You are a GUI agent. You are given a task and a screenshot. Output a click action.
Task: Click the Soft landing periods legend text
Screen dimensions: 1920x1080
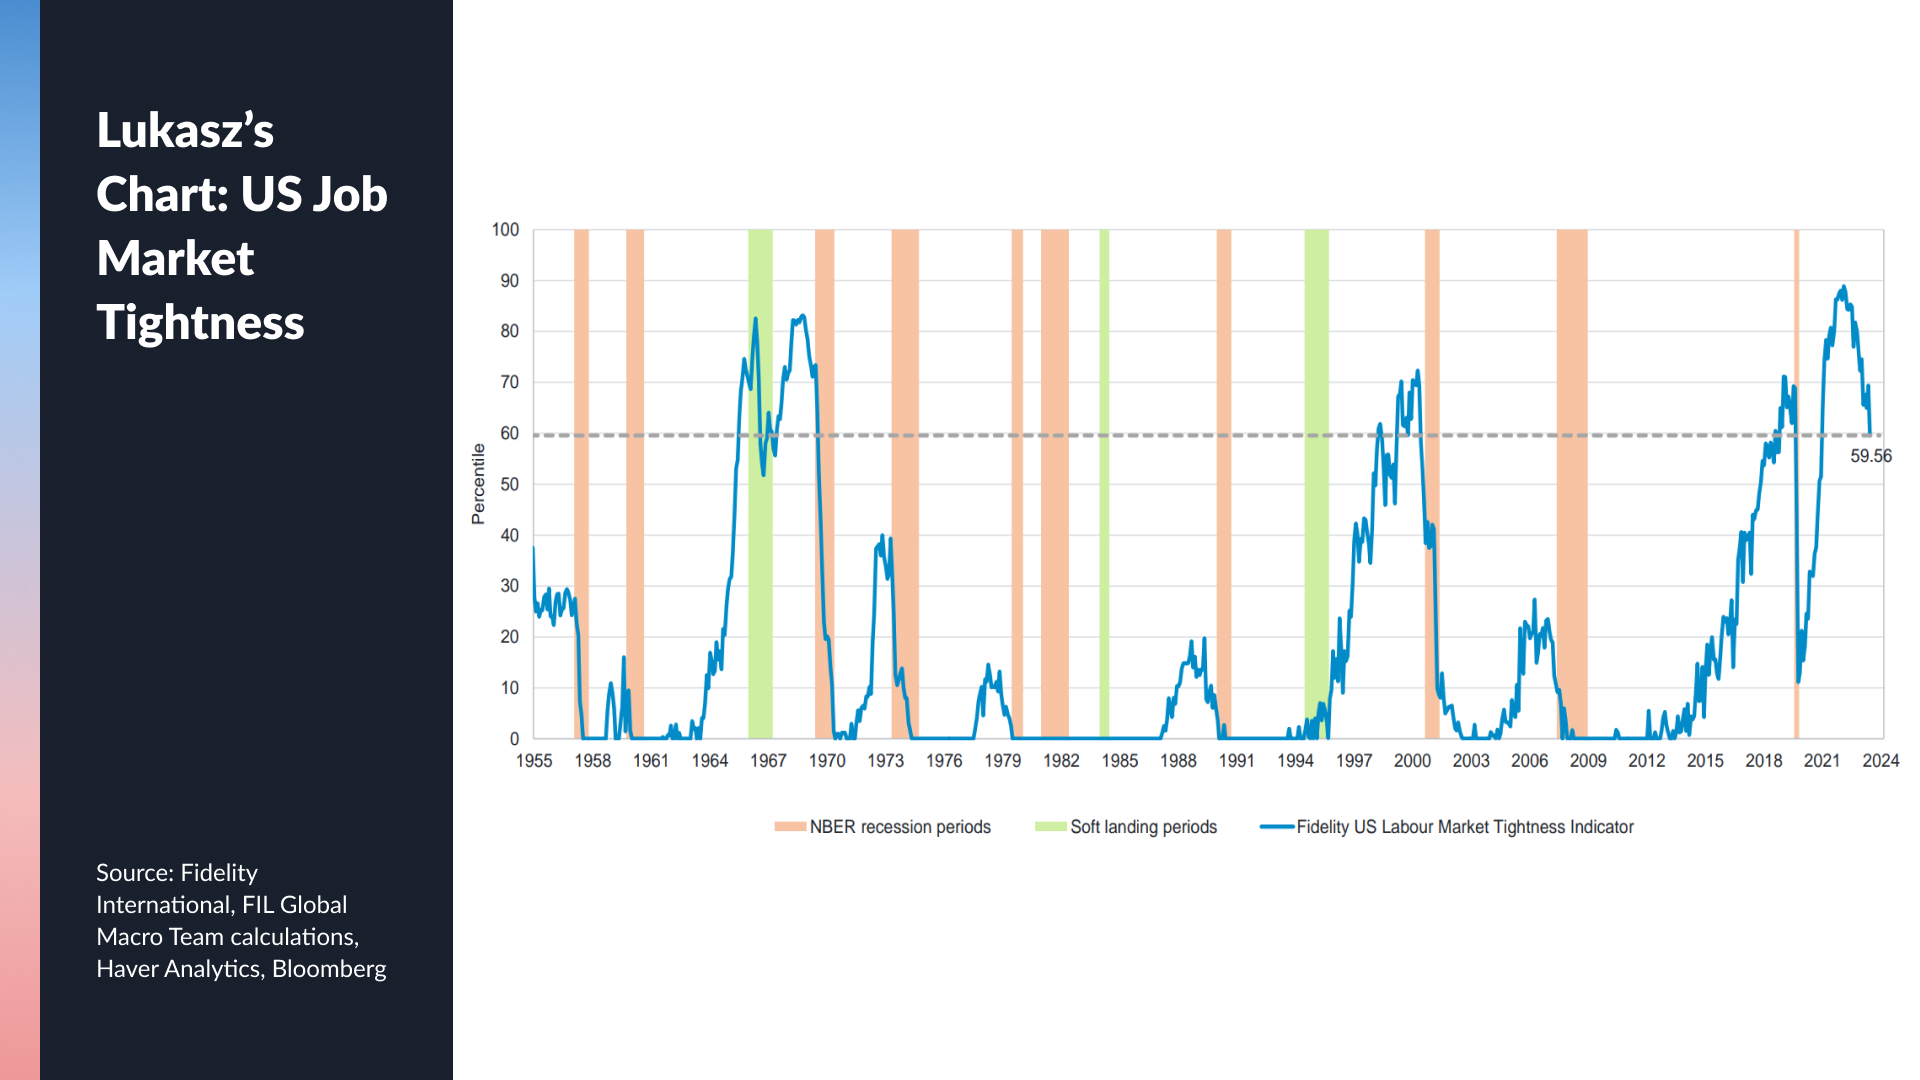point(1143,827)
